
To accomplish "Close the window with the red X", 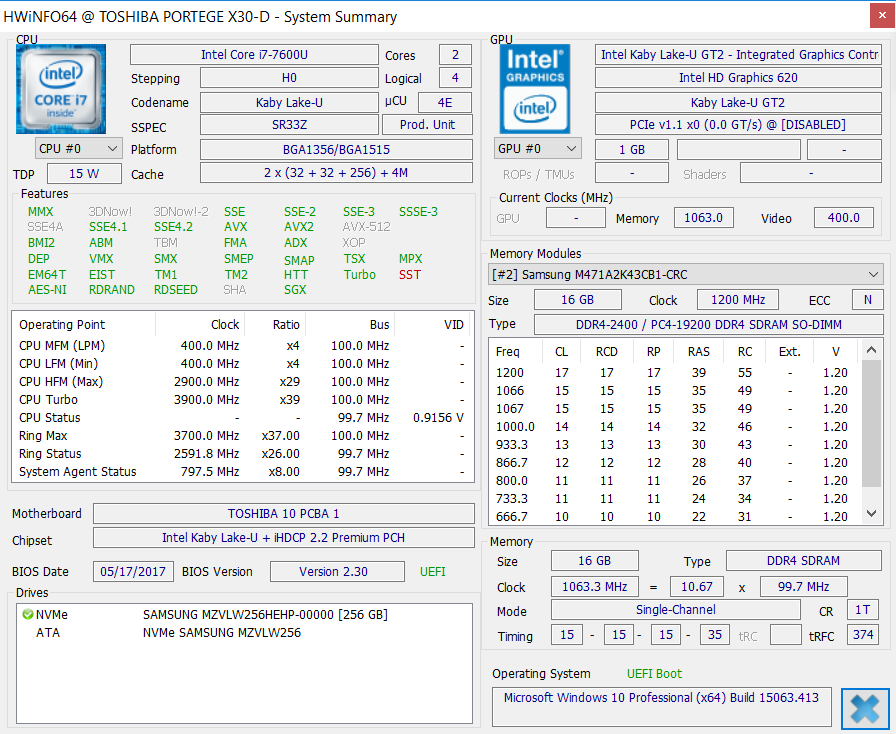I will pyautogui.click(x=883, y=16).
